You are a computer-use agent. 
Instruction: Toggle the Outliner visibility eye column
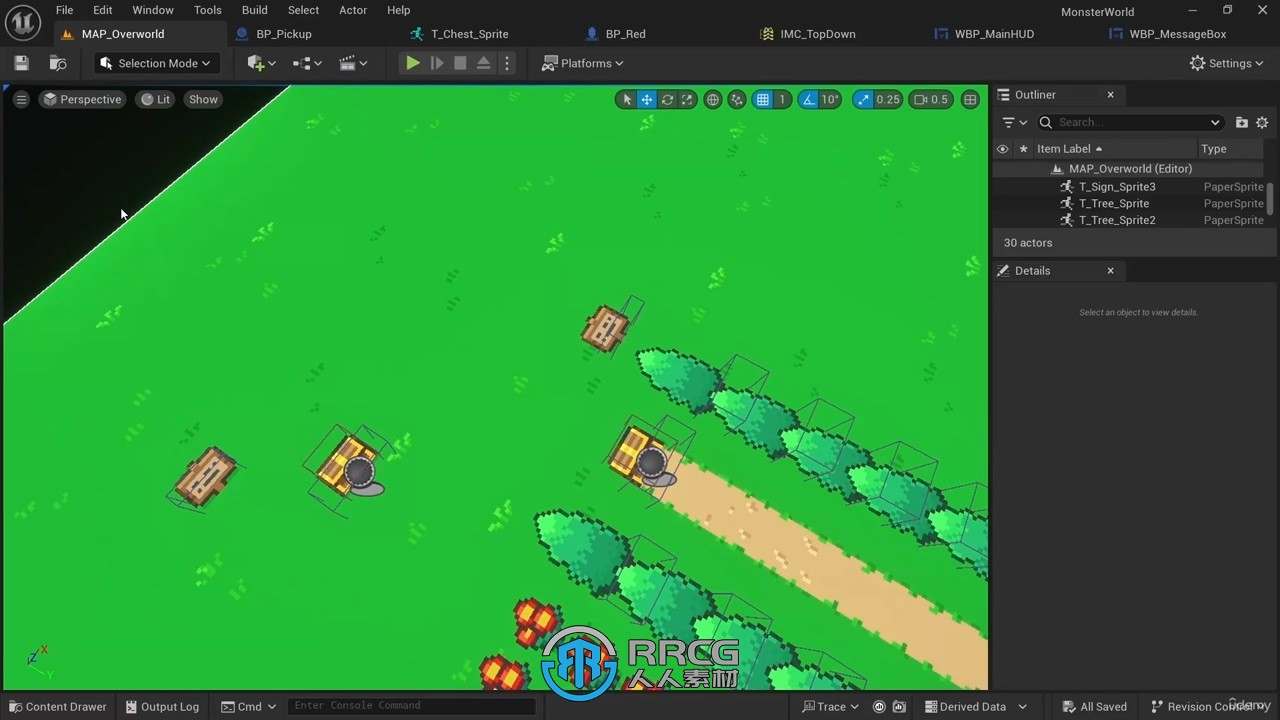tap(1002, 149)
